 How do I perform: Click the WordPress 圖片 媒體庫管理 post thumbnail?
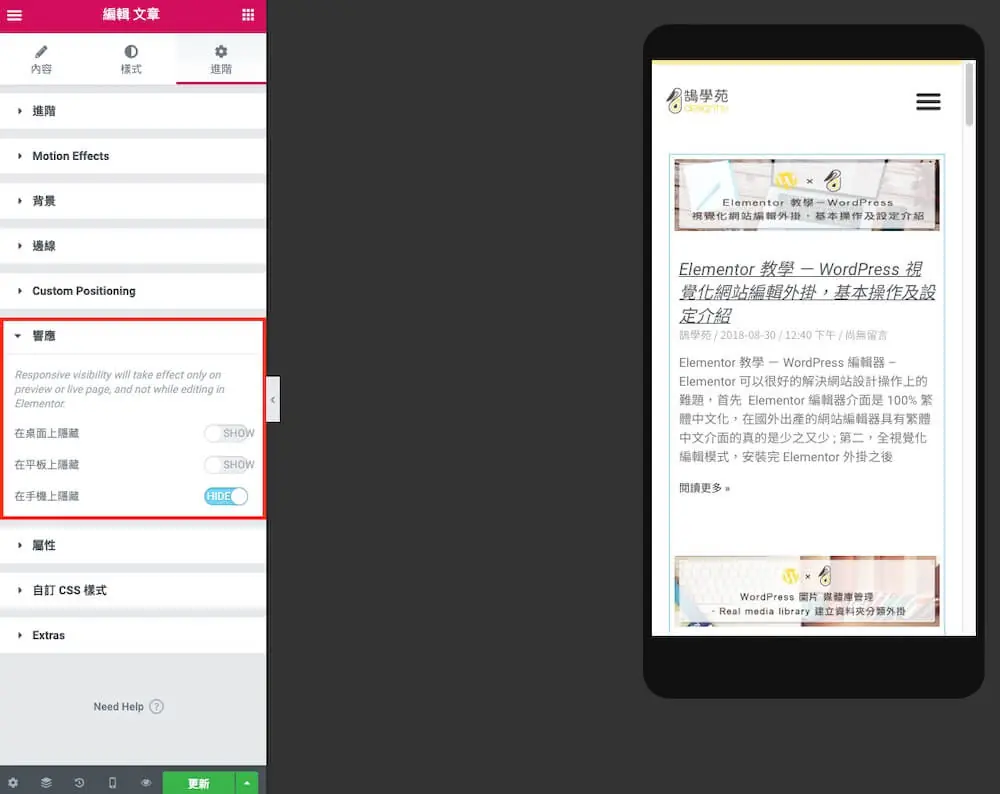[807, 591]
